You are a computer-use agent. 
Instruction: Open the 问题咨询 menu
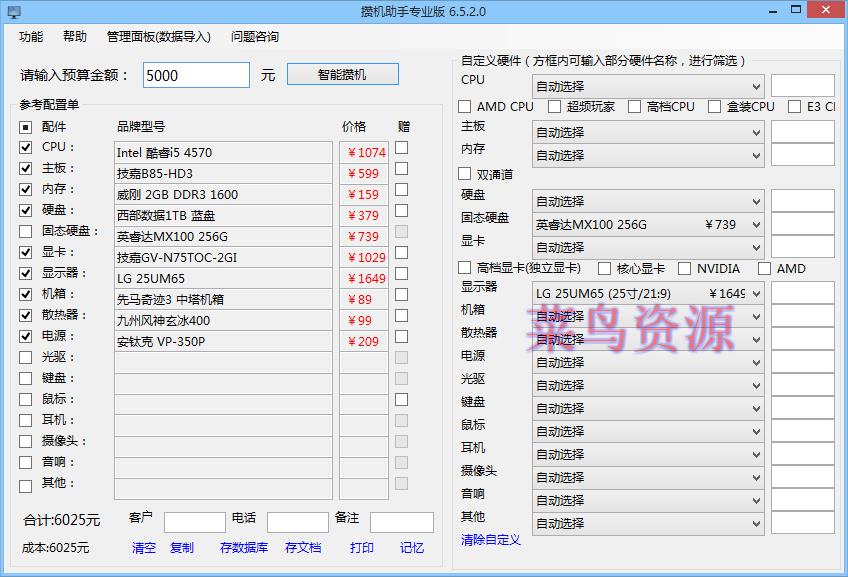point(255,37)
